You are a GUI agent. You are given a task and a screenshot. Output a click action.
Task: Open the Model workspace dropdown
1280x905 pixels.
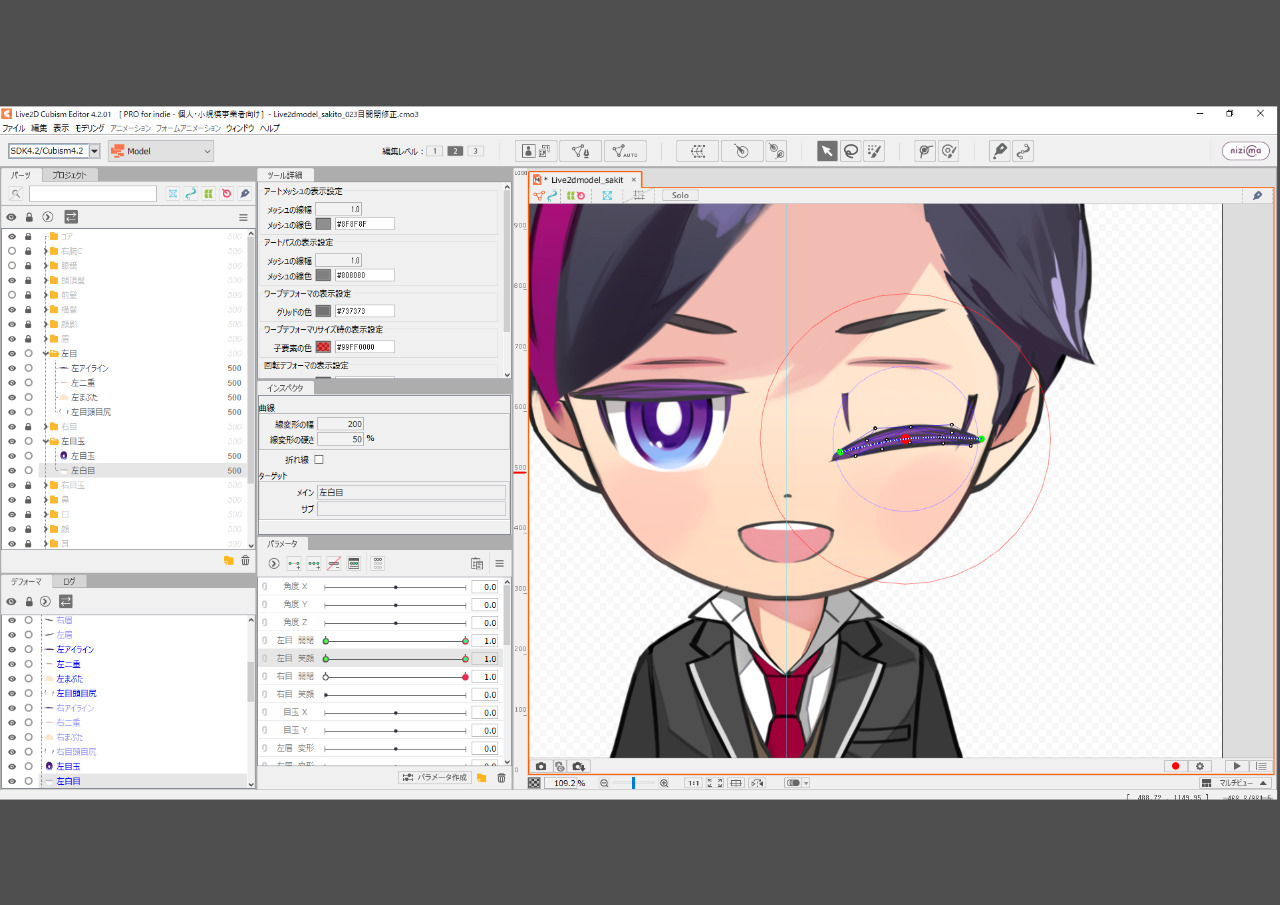[161, 151]
